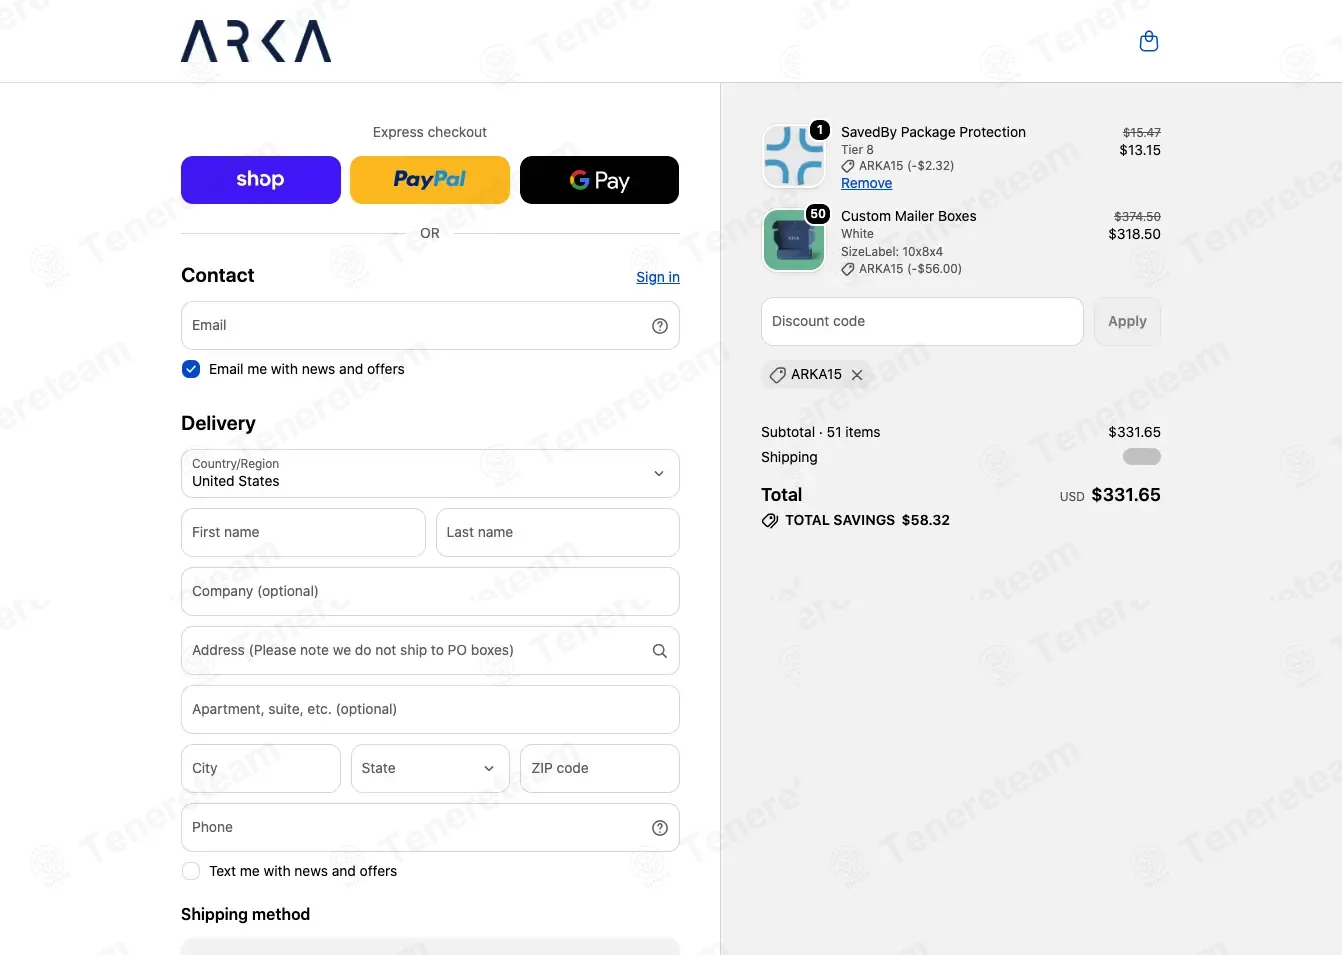Pay with Google Pay express checkout
The width and height of the screenshot is (1342, 955).
click(x=600, y=180)
